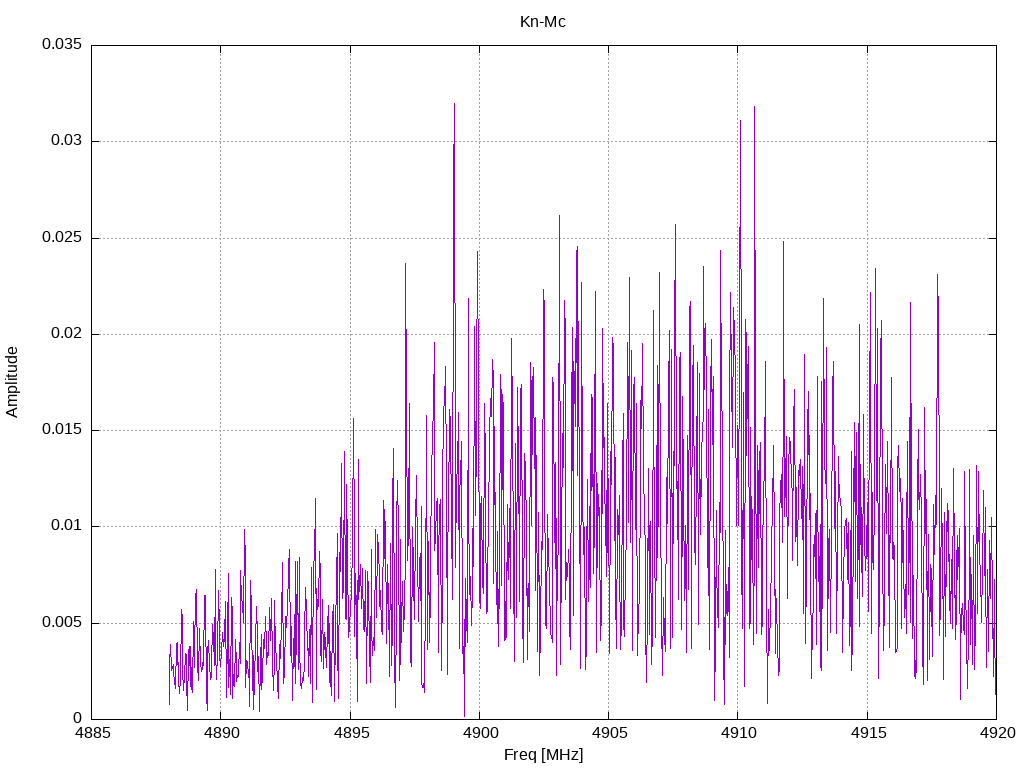This screenshot has width=1024, height=768.
Task: Click the 4905 x-axis tick label
Action: (609, 733)
